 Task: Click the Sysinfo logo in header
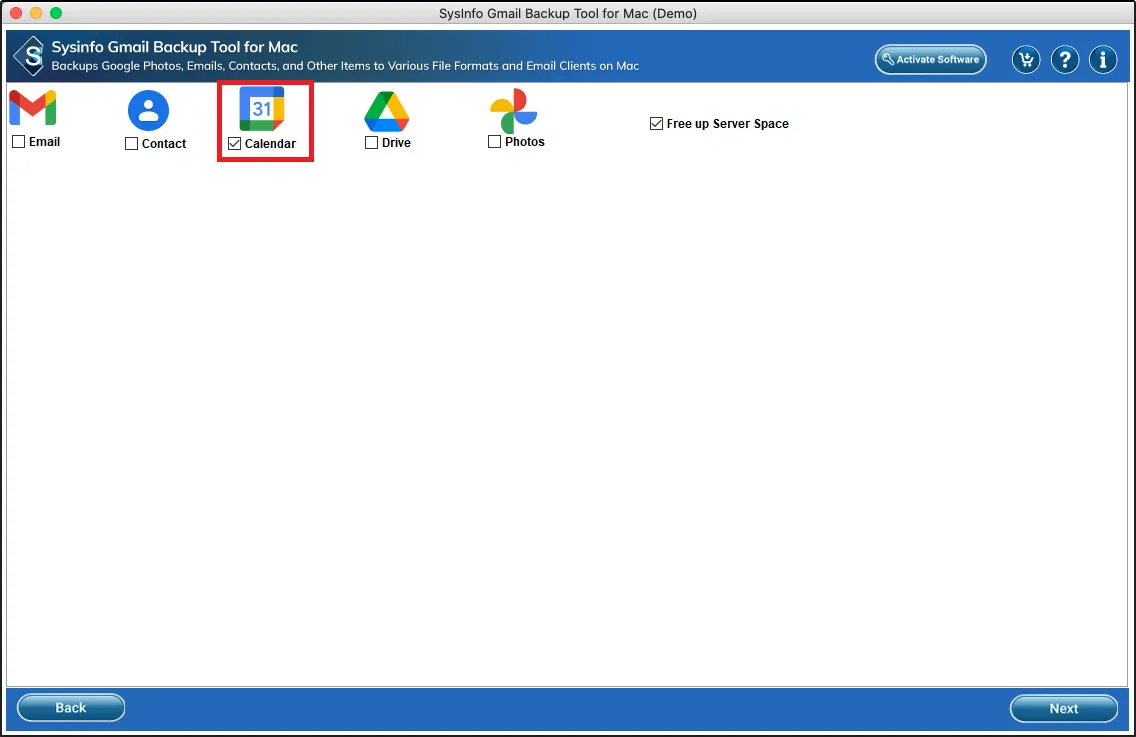pos(30,56)
